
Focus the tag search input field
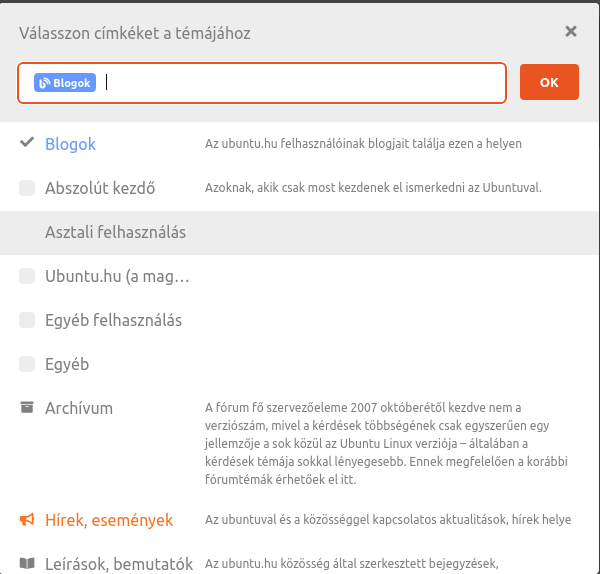[302, 83]
